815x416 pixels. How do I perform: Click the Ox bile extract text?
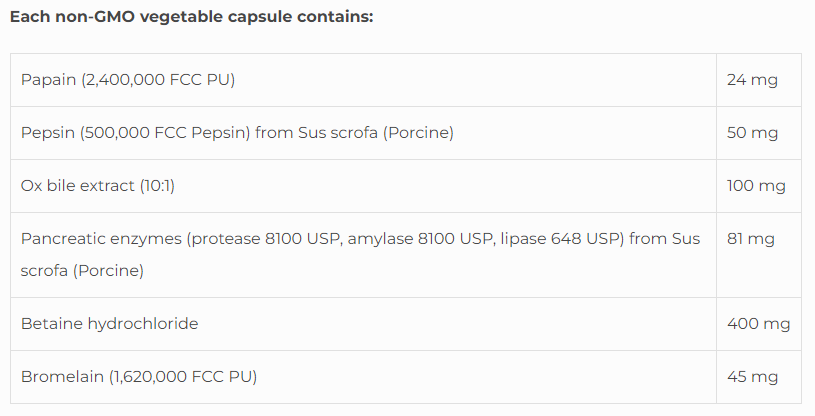(x=76, y=186)
